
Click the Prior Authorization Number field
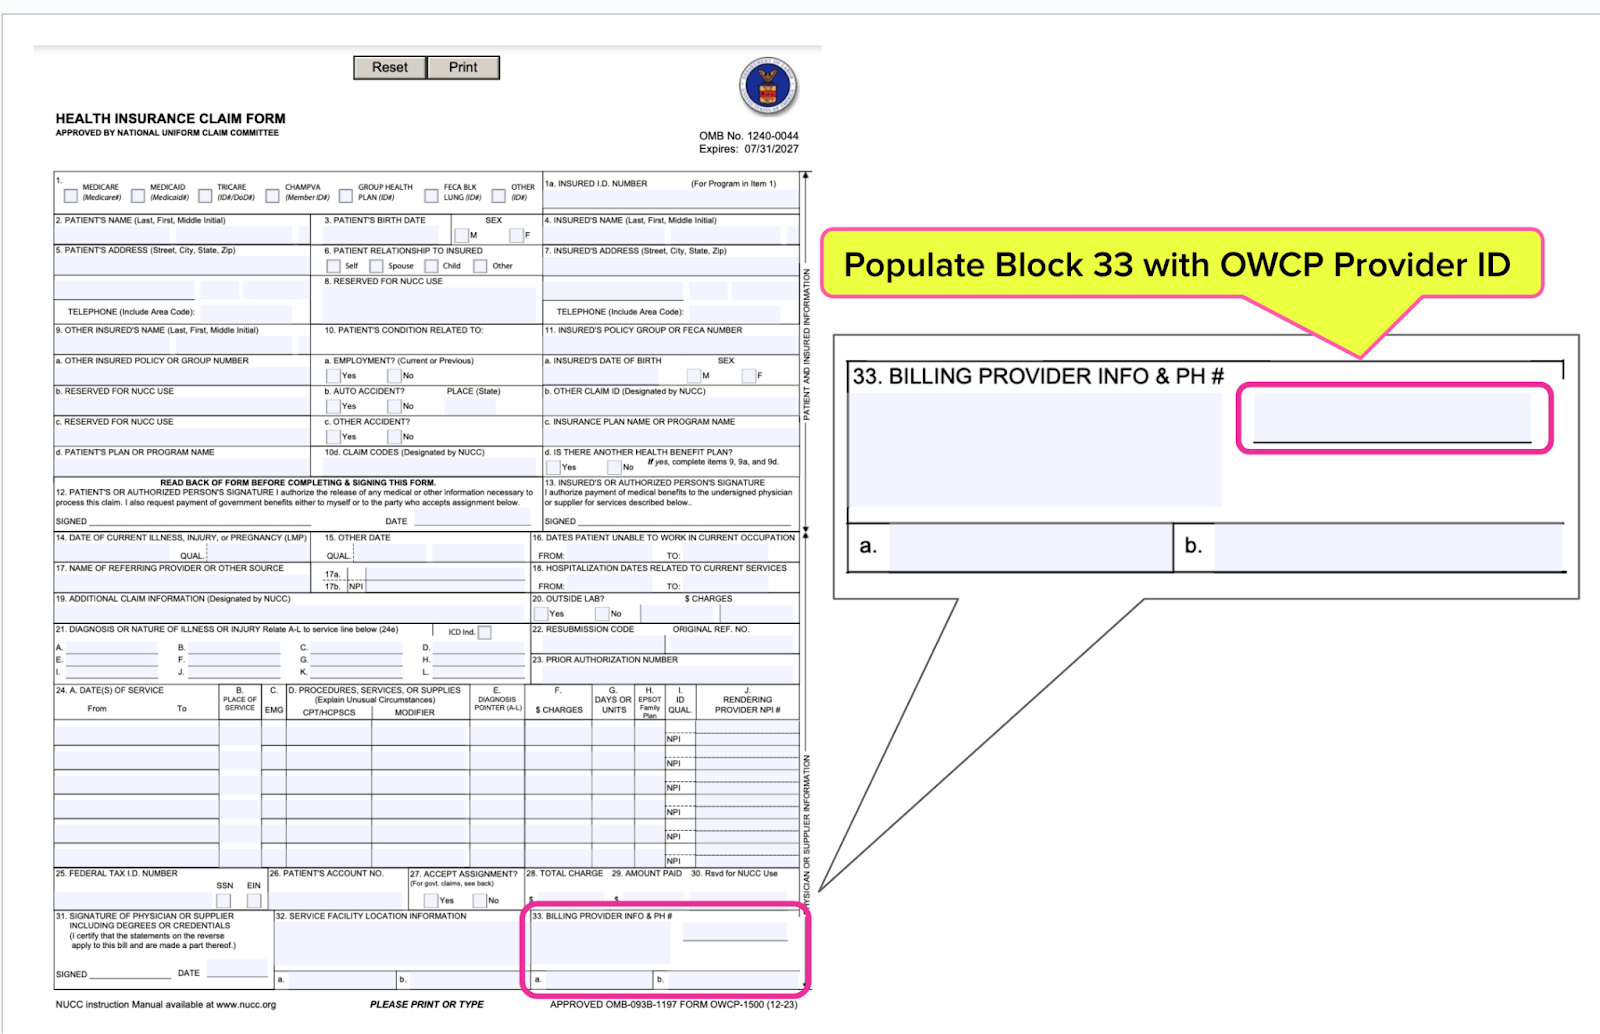tap(663, 675)
